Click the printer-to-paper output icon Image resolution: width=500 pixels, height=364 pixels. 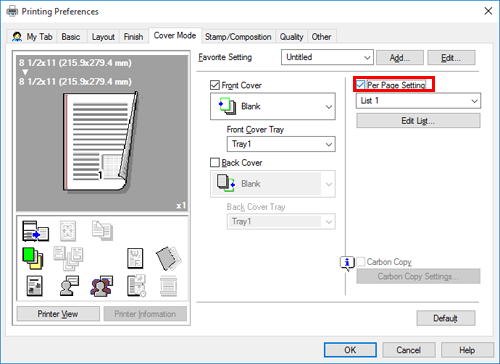[x=36, y=231]
